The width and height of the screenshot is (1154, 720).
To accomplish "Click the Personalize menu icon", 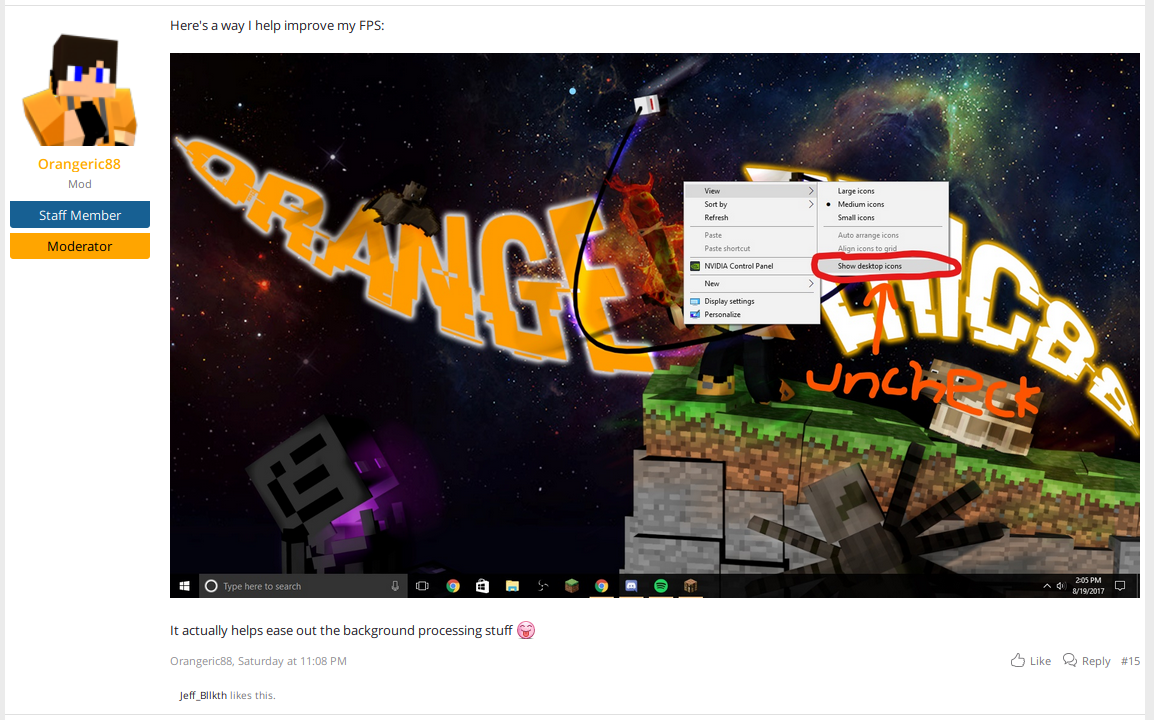I will [695, 314].
